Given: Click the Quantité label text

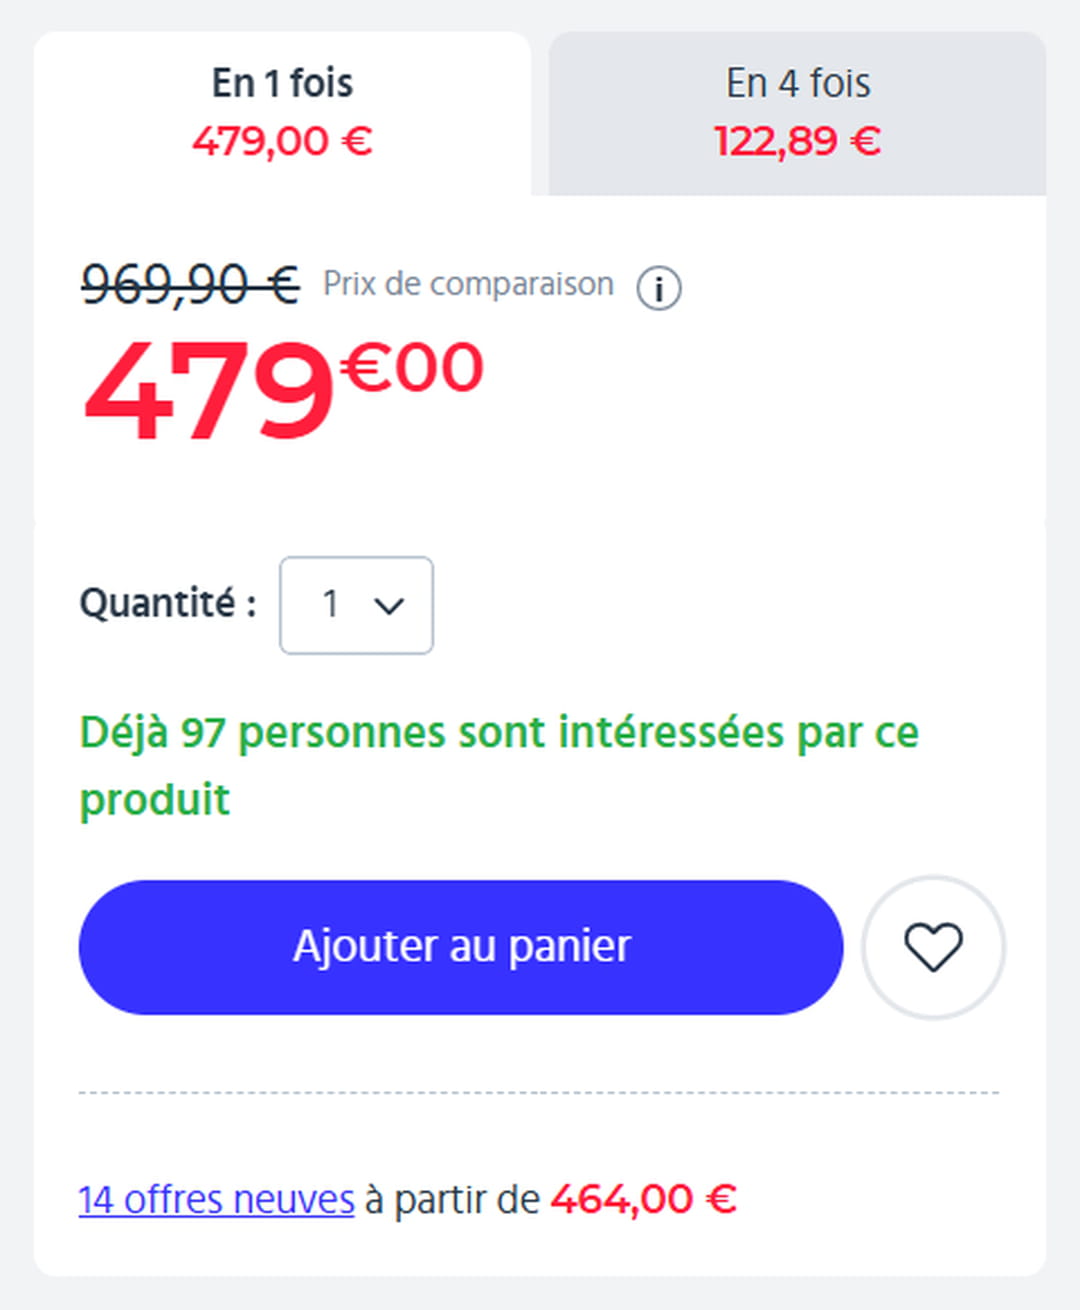Looking at the screenshot, I should (x=167, y=603).
